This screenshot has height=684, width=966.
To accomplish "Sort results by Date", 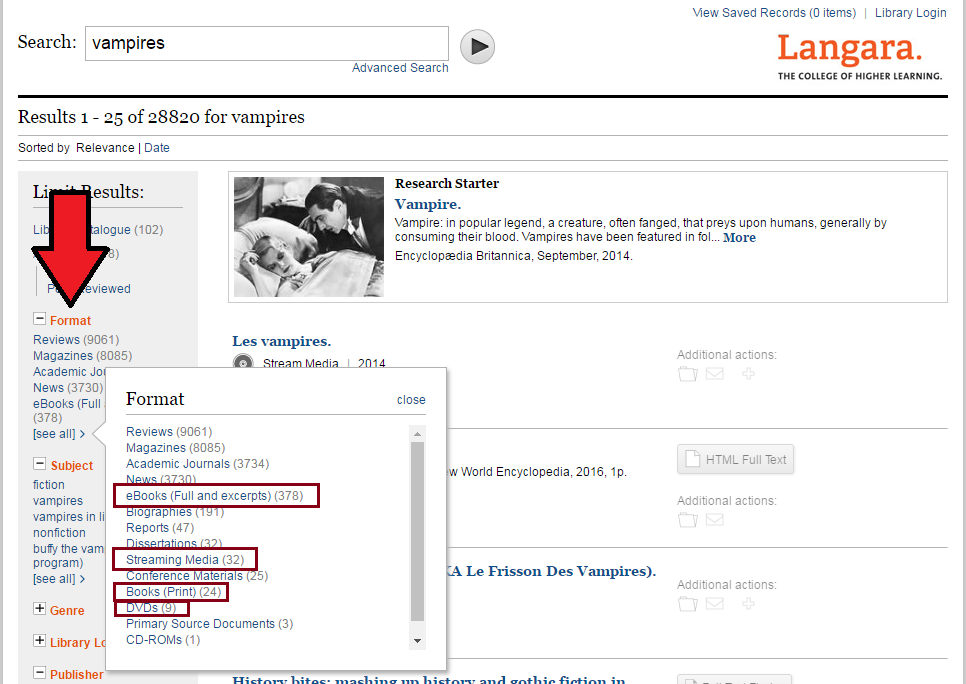I will coord(156,148).
